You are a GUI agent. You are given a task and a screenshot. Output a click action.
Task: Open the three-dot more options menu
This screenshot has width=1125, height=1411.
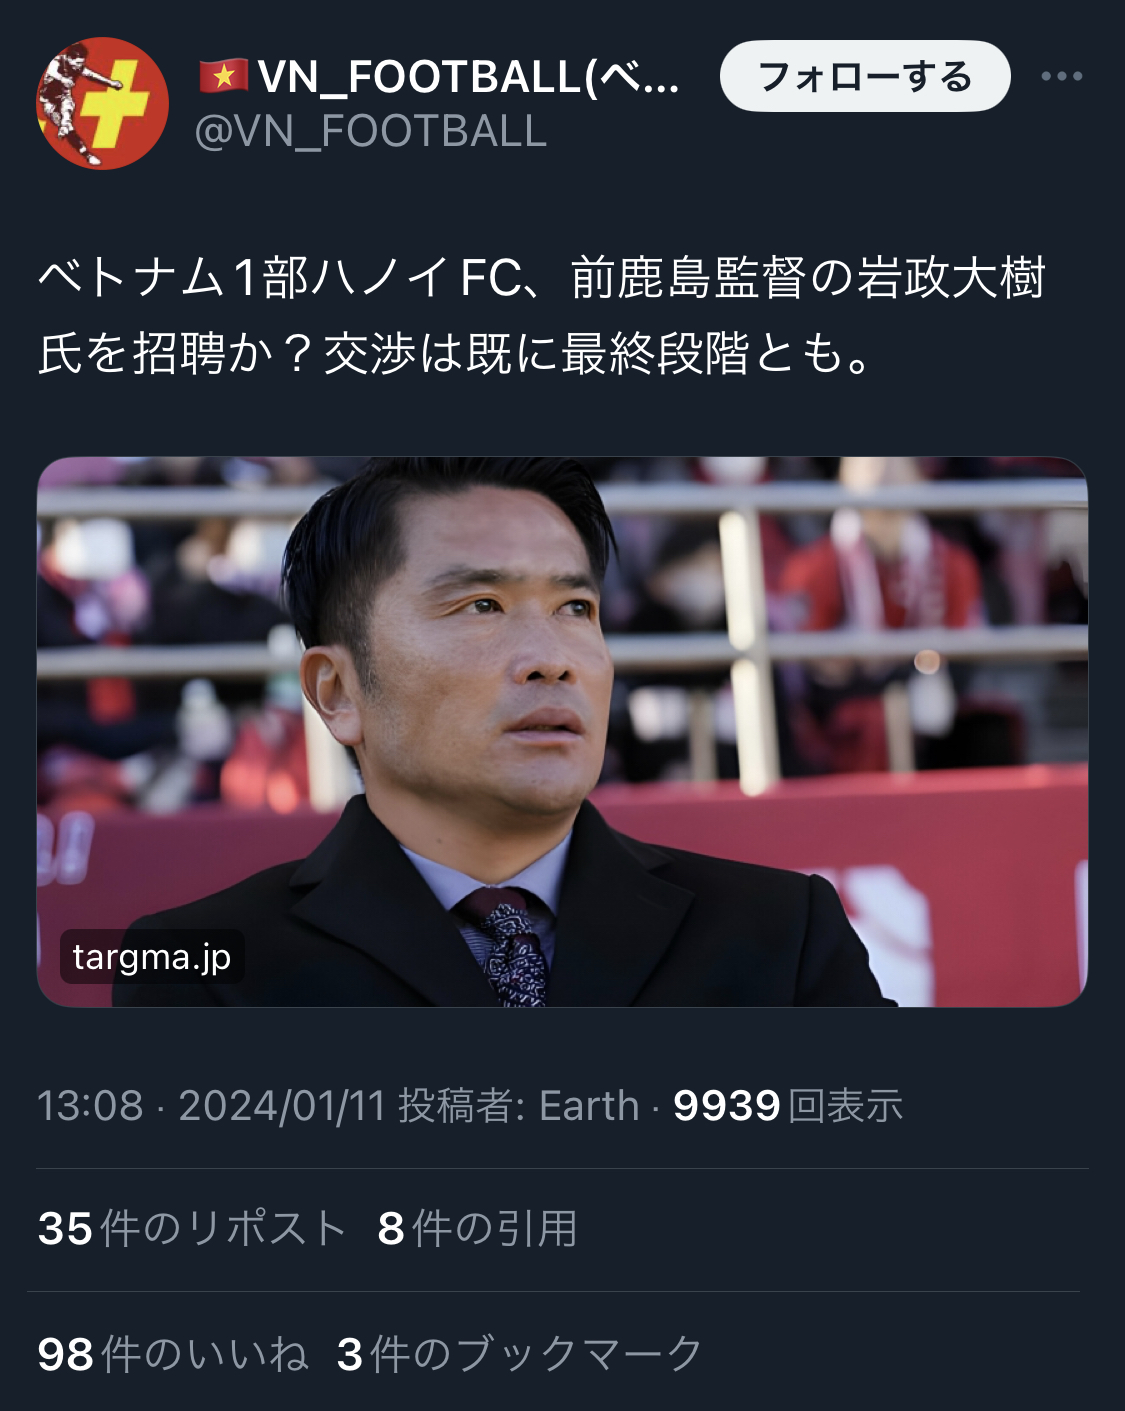coord(1061,76)
